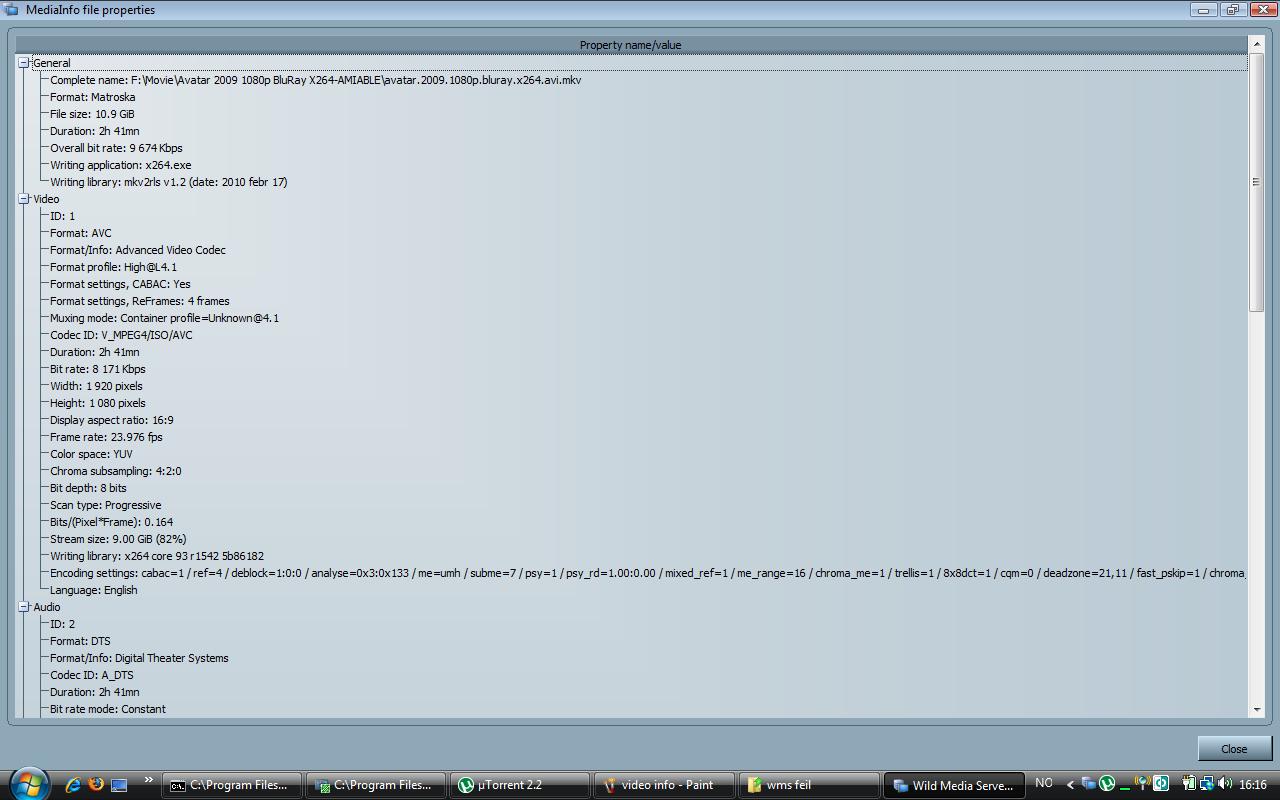Click the volume speaker tray icon

coord(1225,784)
